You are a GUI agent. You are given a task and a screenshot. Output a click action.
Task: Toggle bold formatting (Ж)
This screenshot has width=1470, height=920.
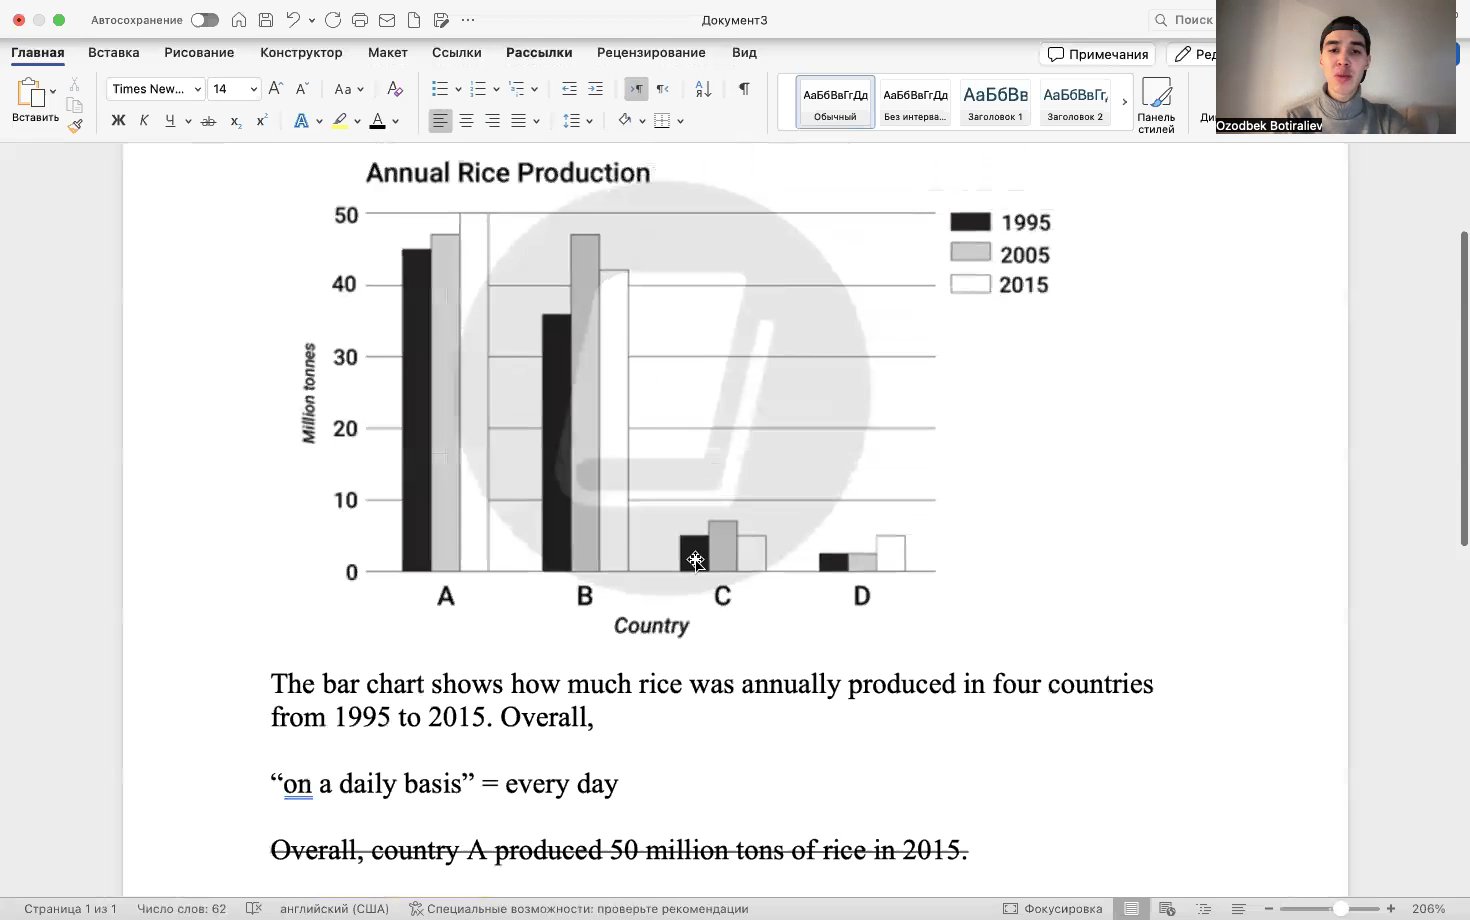[117, 120]
